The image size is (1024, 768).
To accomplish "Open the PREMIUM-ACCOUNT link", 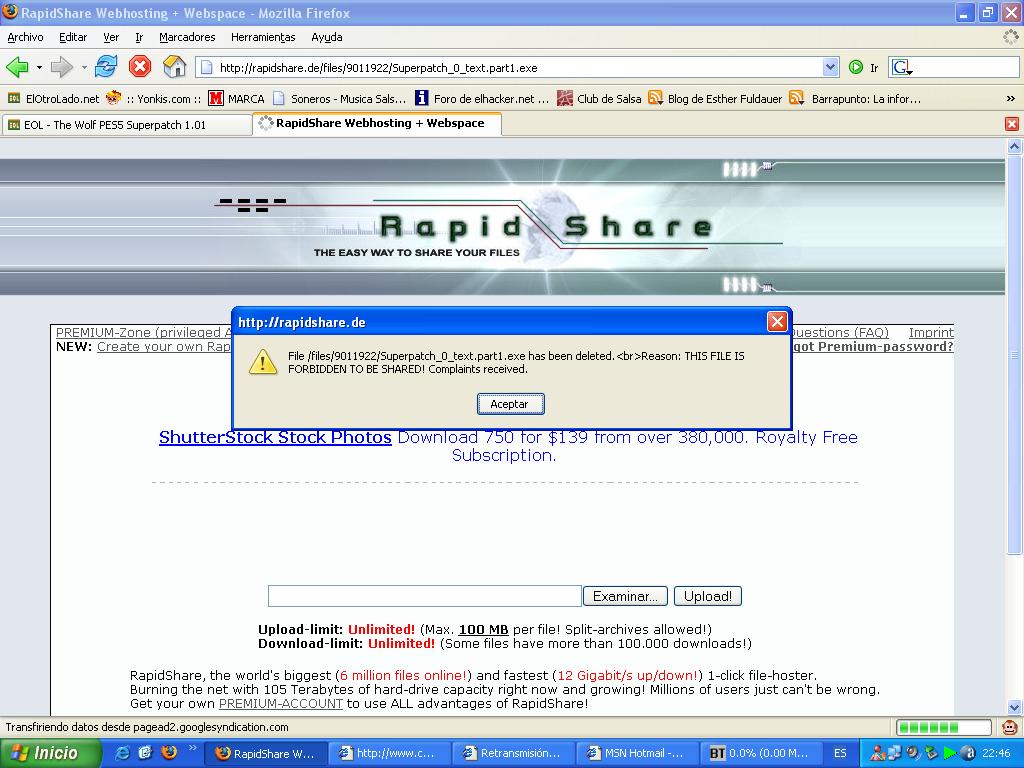I will [281, 704].
